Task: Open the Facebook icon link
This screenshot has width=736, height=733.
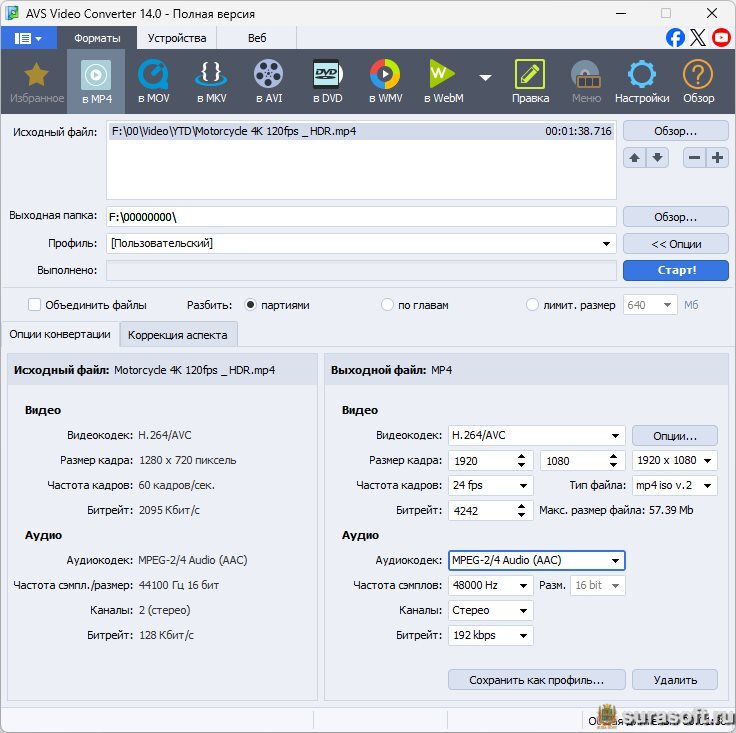Action: [675, 38]
